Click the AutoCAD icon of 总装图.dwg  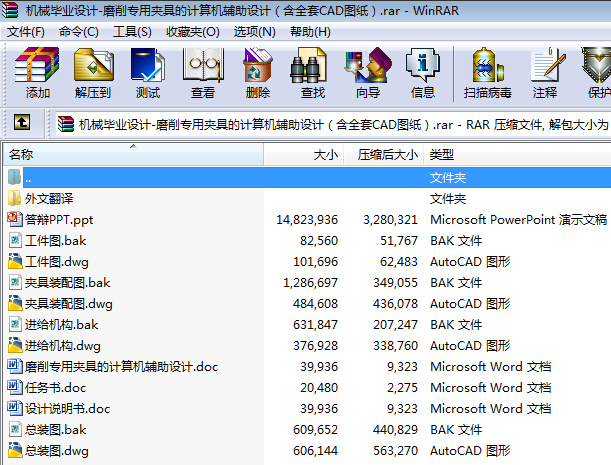15,450
